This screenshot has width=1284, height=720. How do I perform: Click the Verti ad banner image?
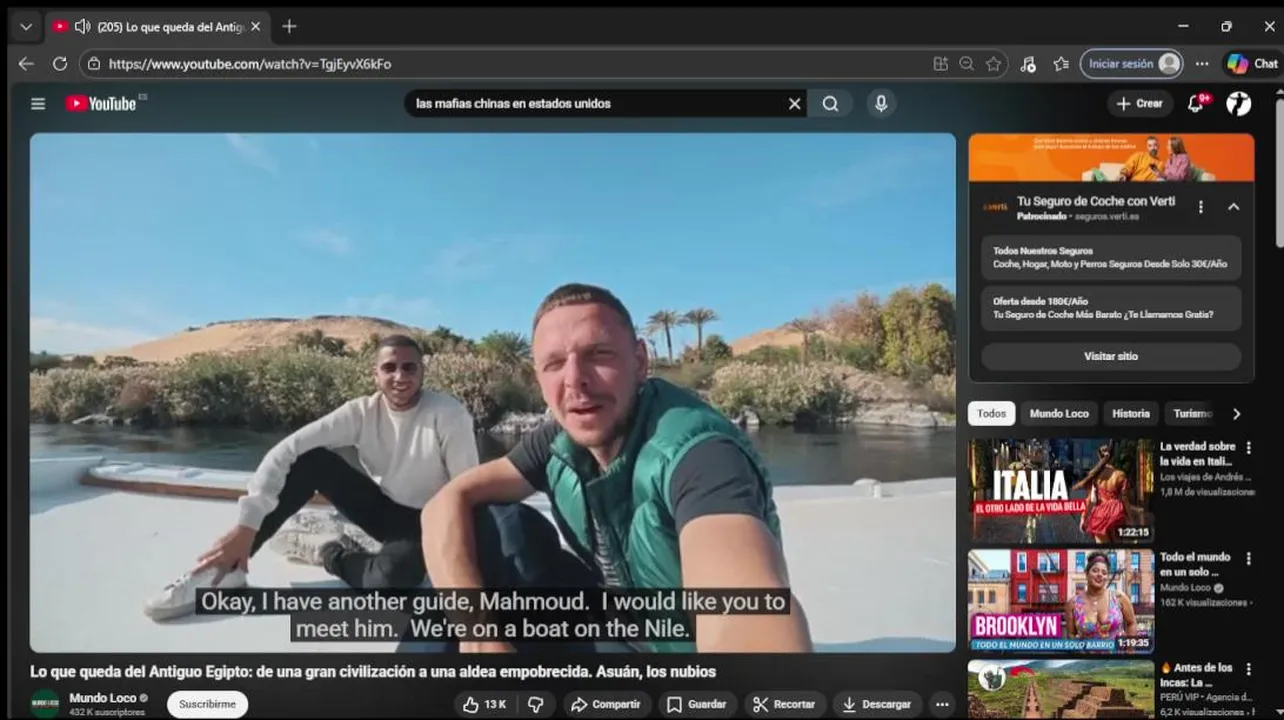[x=1111, y=157]
